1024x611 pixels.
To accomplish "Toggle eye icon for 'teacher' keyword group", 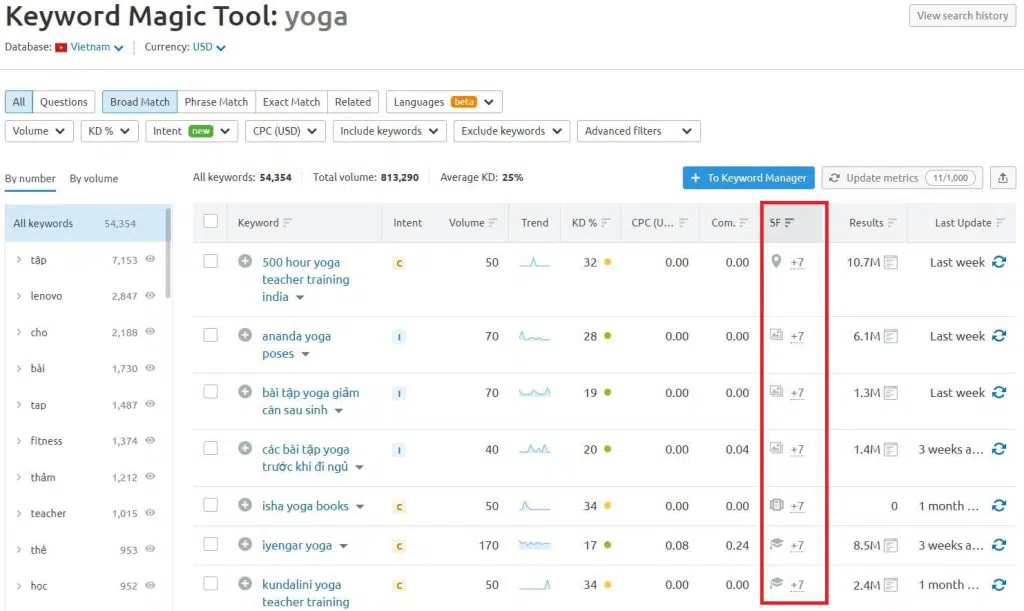I will click(150, 512).
